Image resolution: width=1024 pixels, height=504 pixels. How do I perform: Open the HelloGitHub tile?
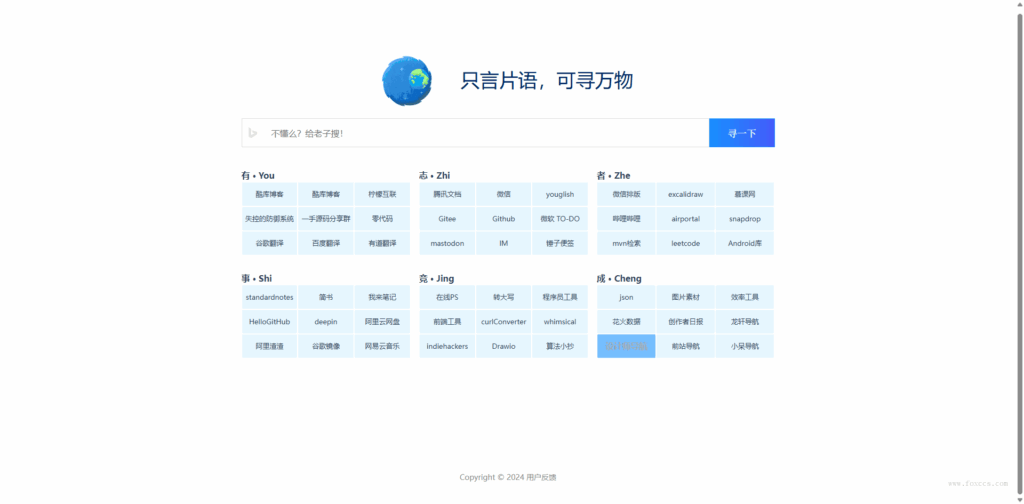click(270, 322)
